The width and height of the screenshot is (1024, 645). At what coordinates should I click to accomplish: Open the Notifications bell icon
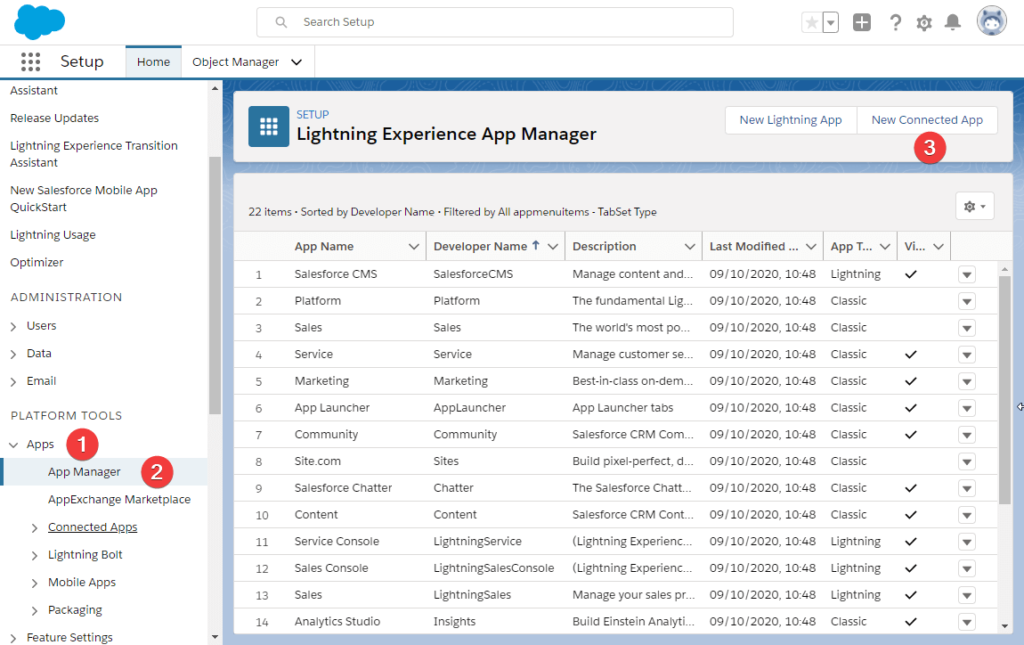point(953,23)
